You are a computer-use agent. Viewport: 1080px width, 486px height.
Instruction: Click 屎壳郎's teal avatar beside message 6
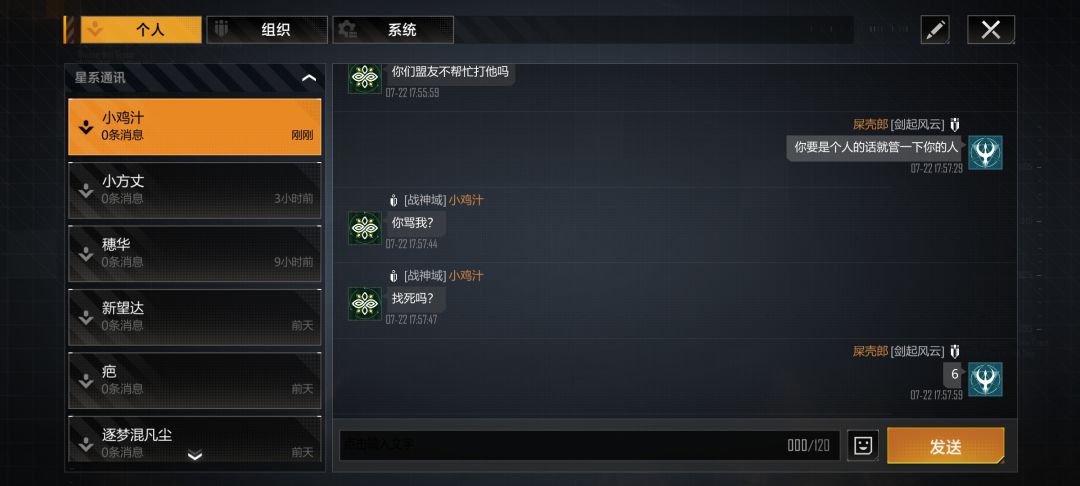point(985,379)
